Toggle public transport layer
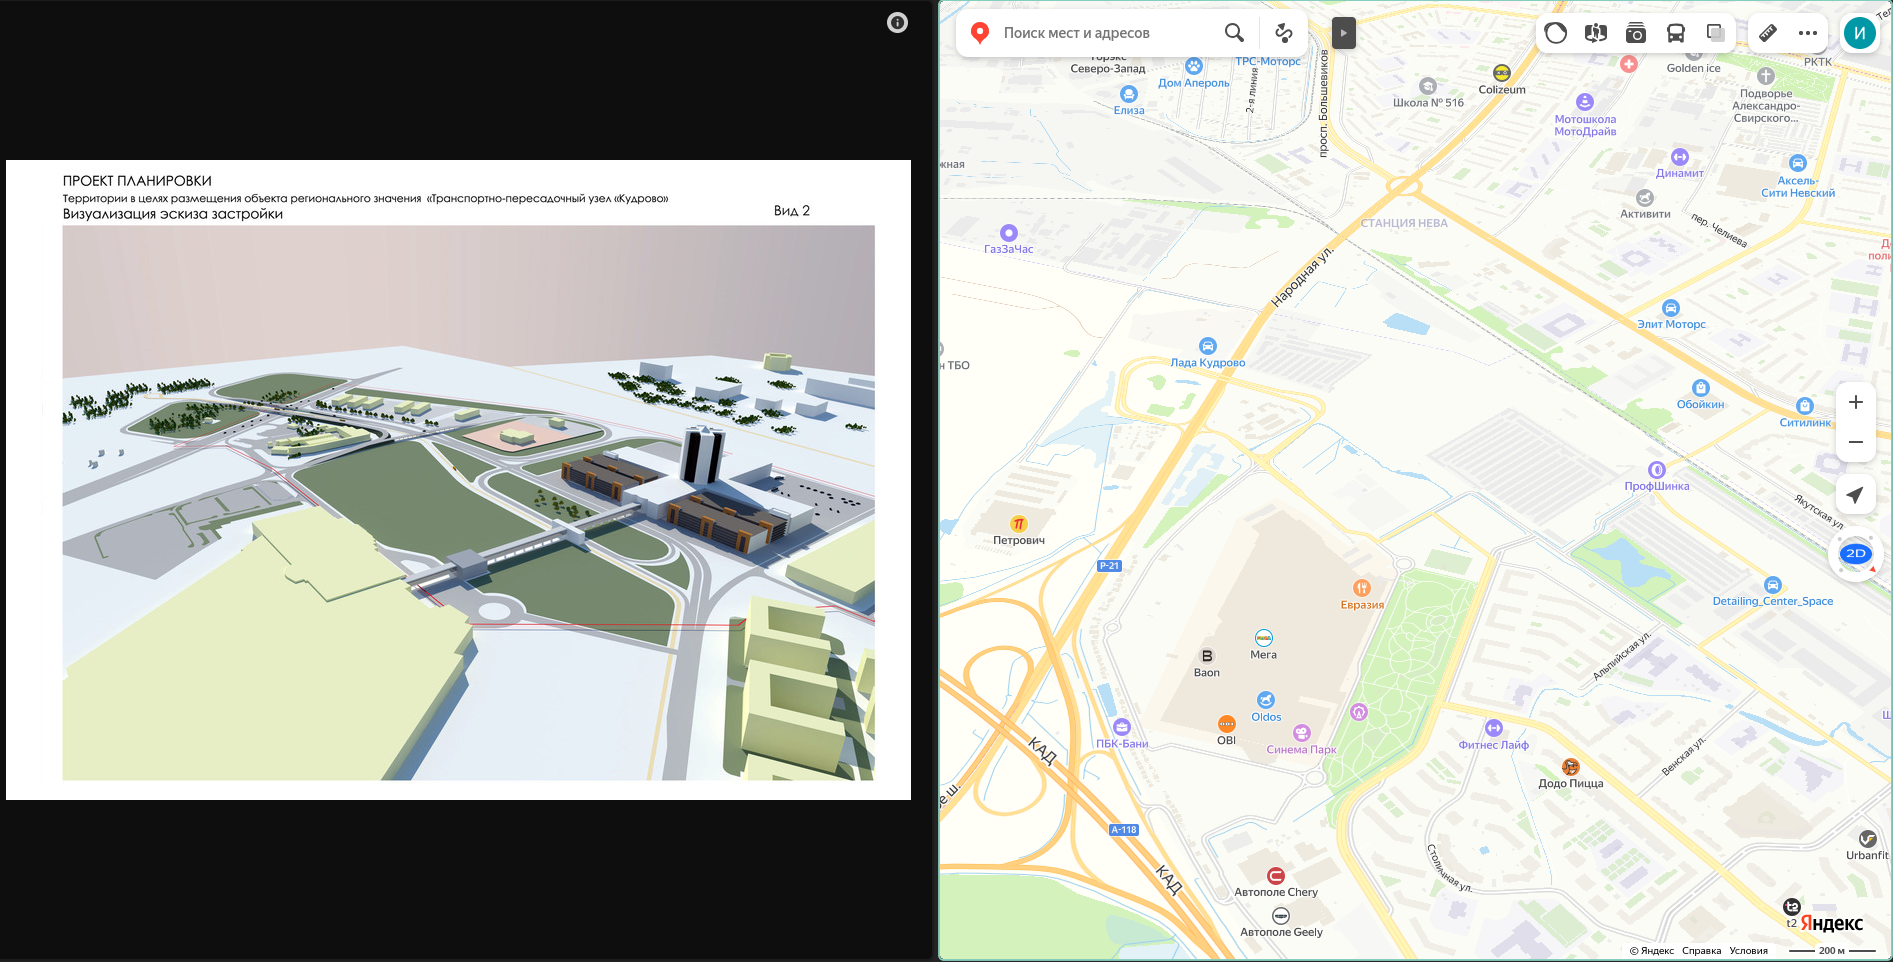This screenshot has height=962, width=1893. (1676, 33)
